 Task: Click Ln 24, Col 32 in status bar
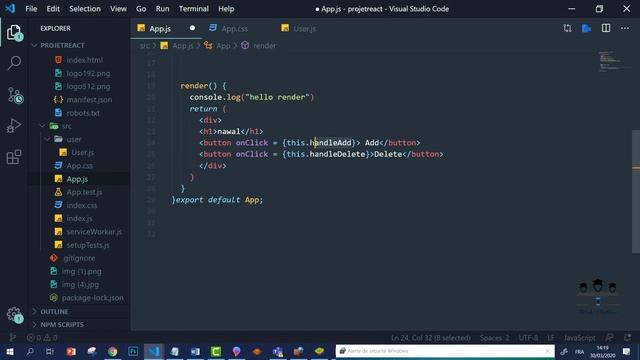430,338
